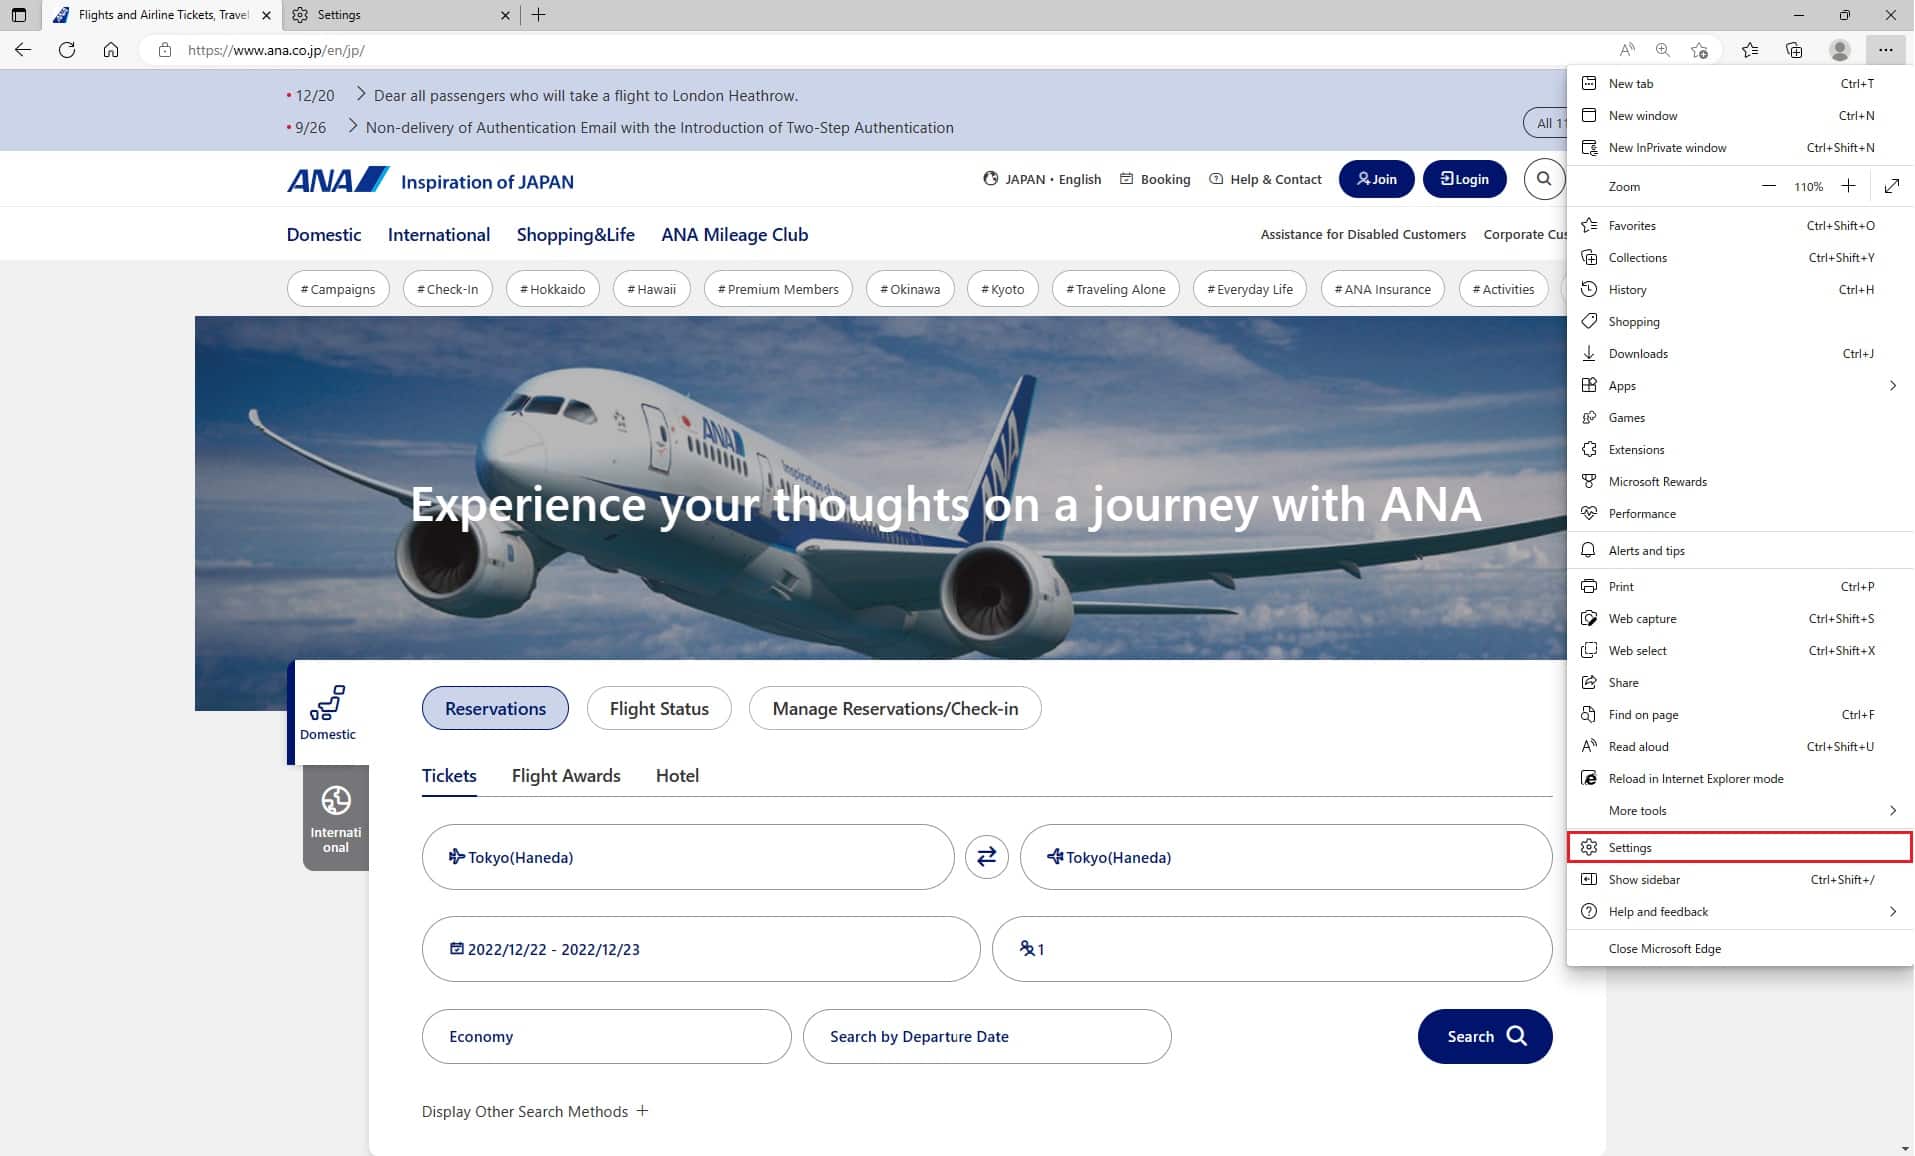Click the Refresh page icon

coord(67,50)
